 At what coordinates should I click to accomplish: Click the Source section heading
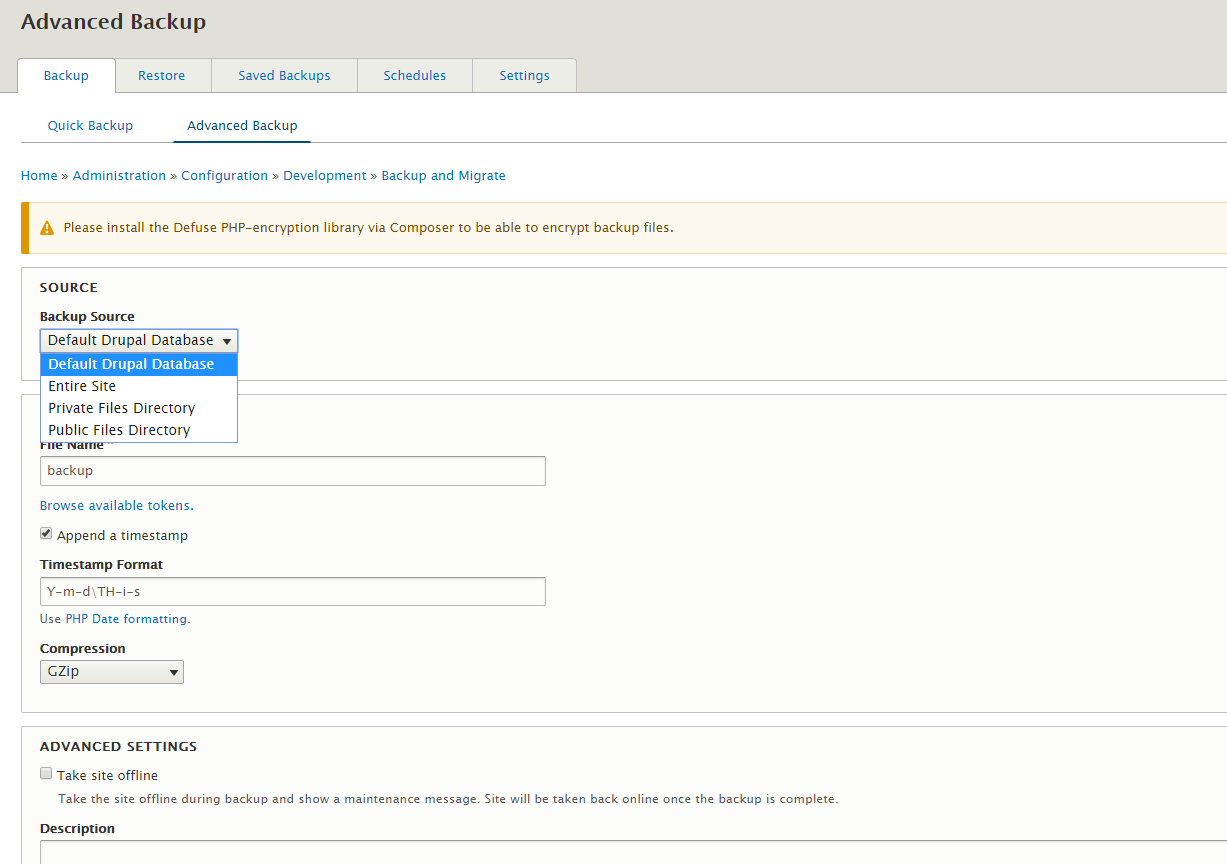click(x=69, y=288)
